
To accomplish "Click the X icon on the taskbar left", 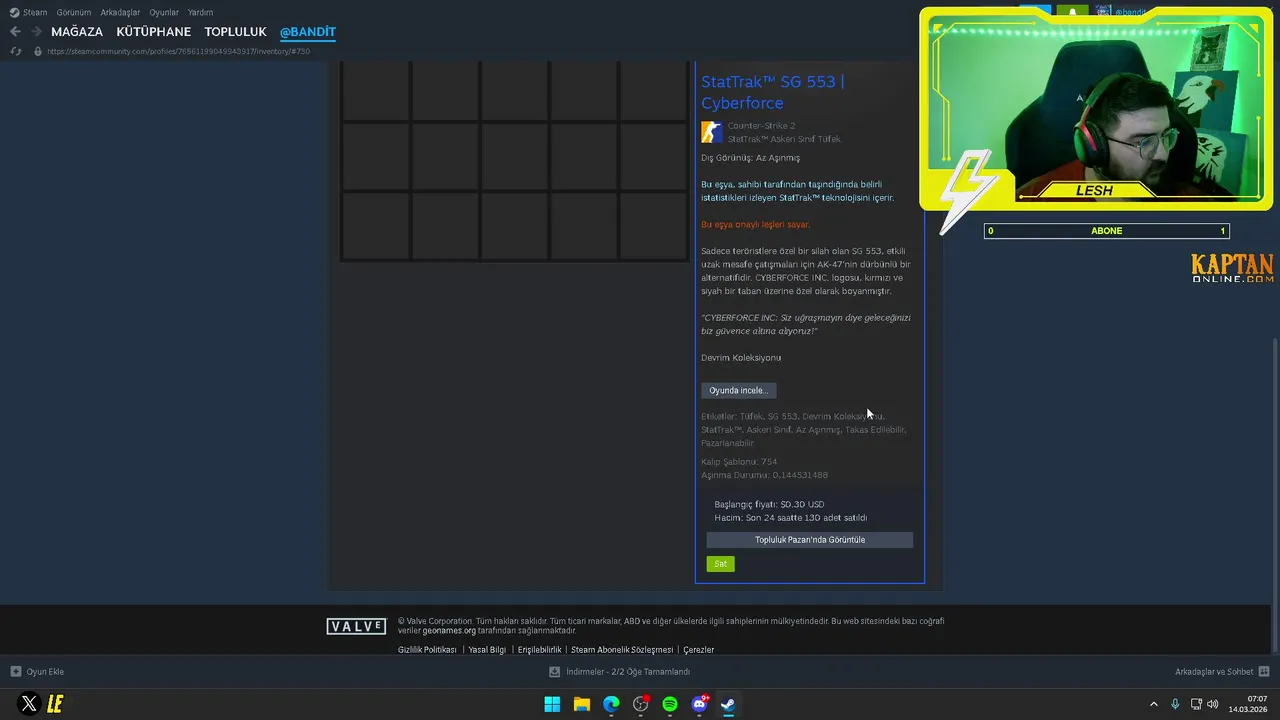I will pos(29,704).
